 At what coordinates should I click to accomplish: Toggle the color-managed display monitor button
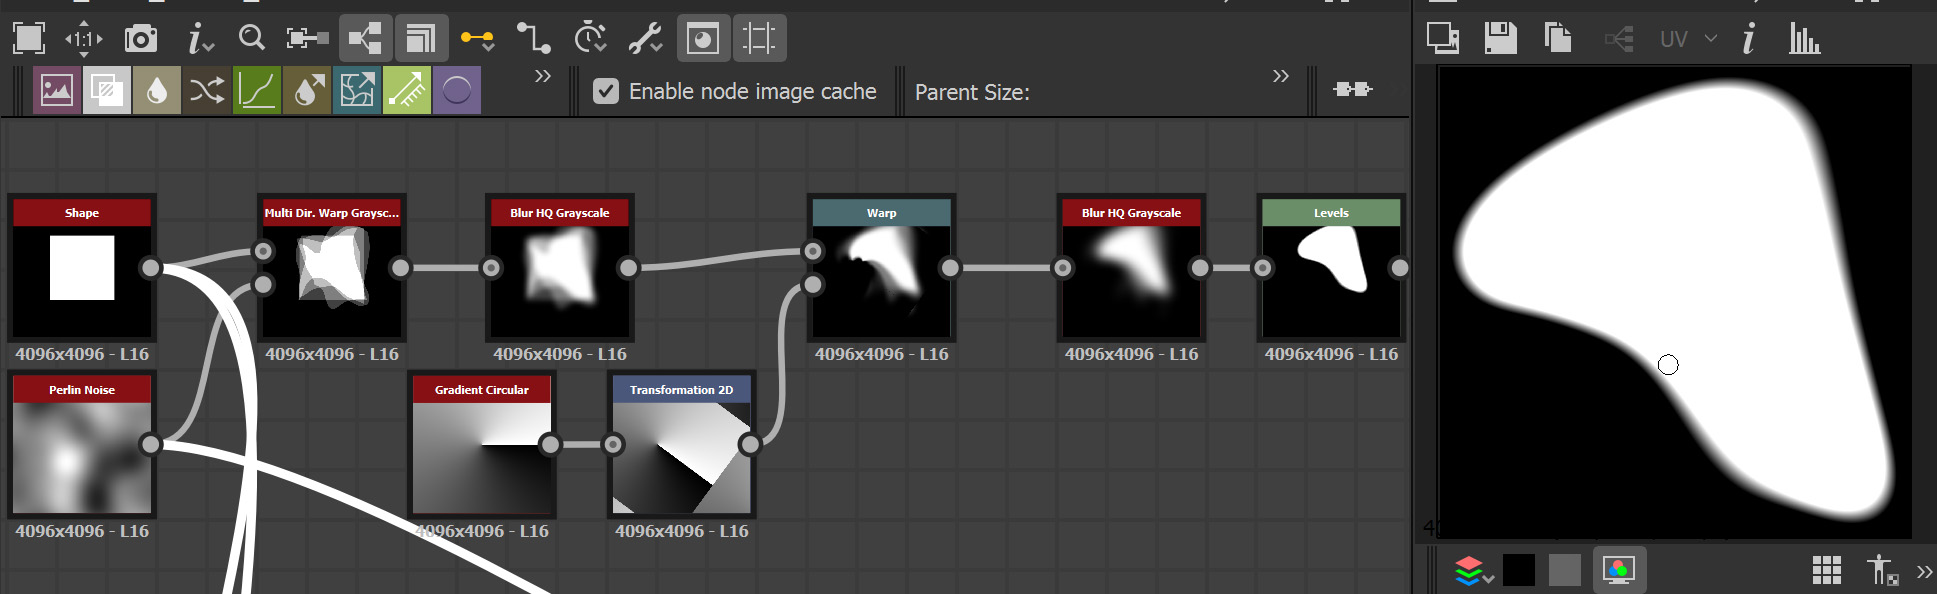pos(1618,570)
